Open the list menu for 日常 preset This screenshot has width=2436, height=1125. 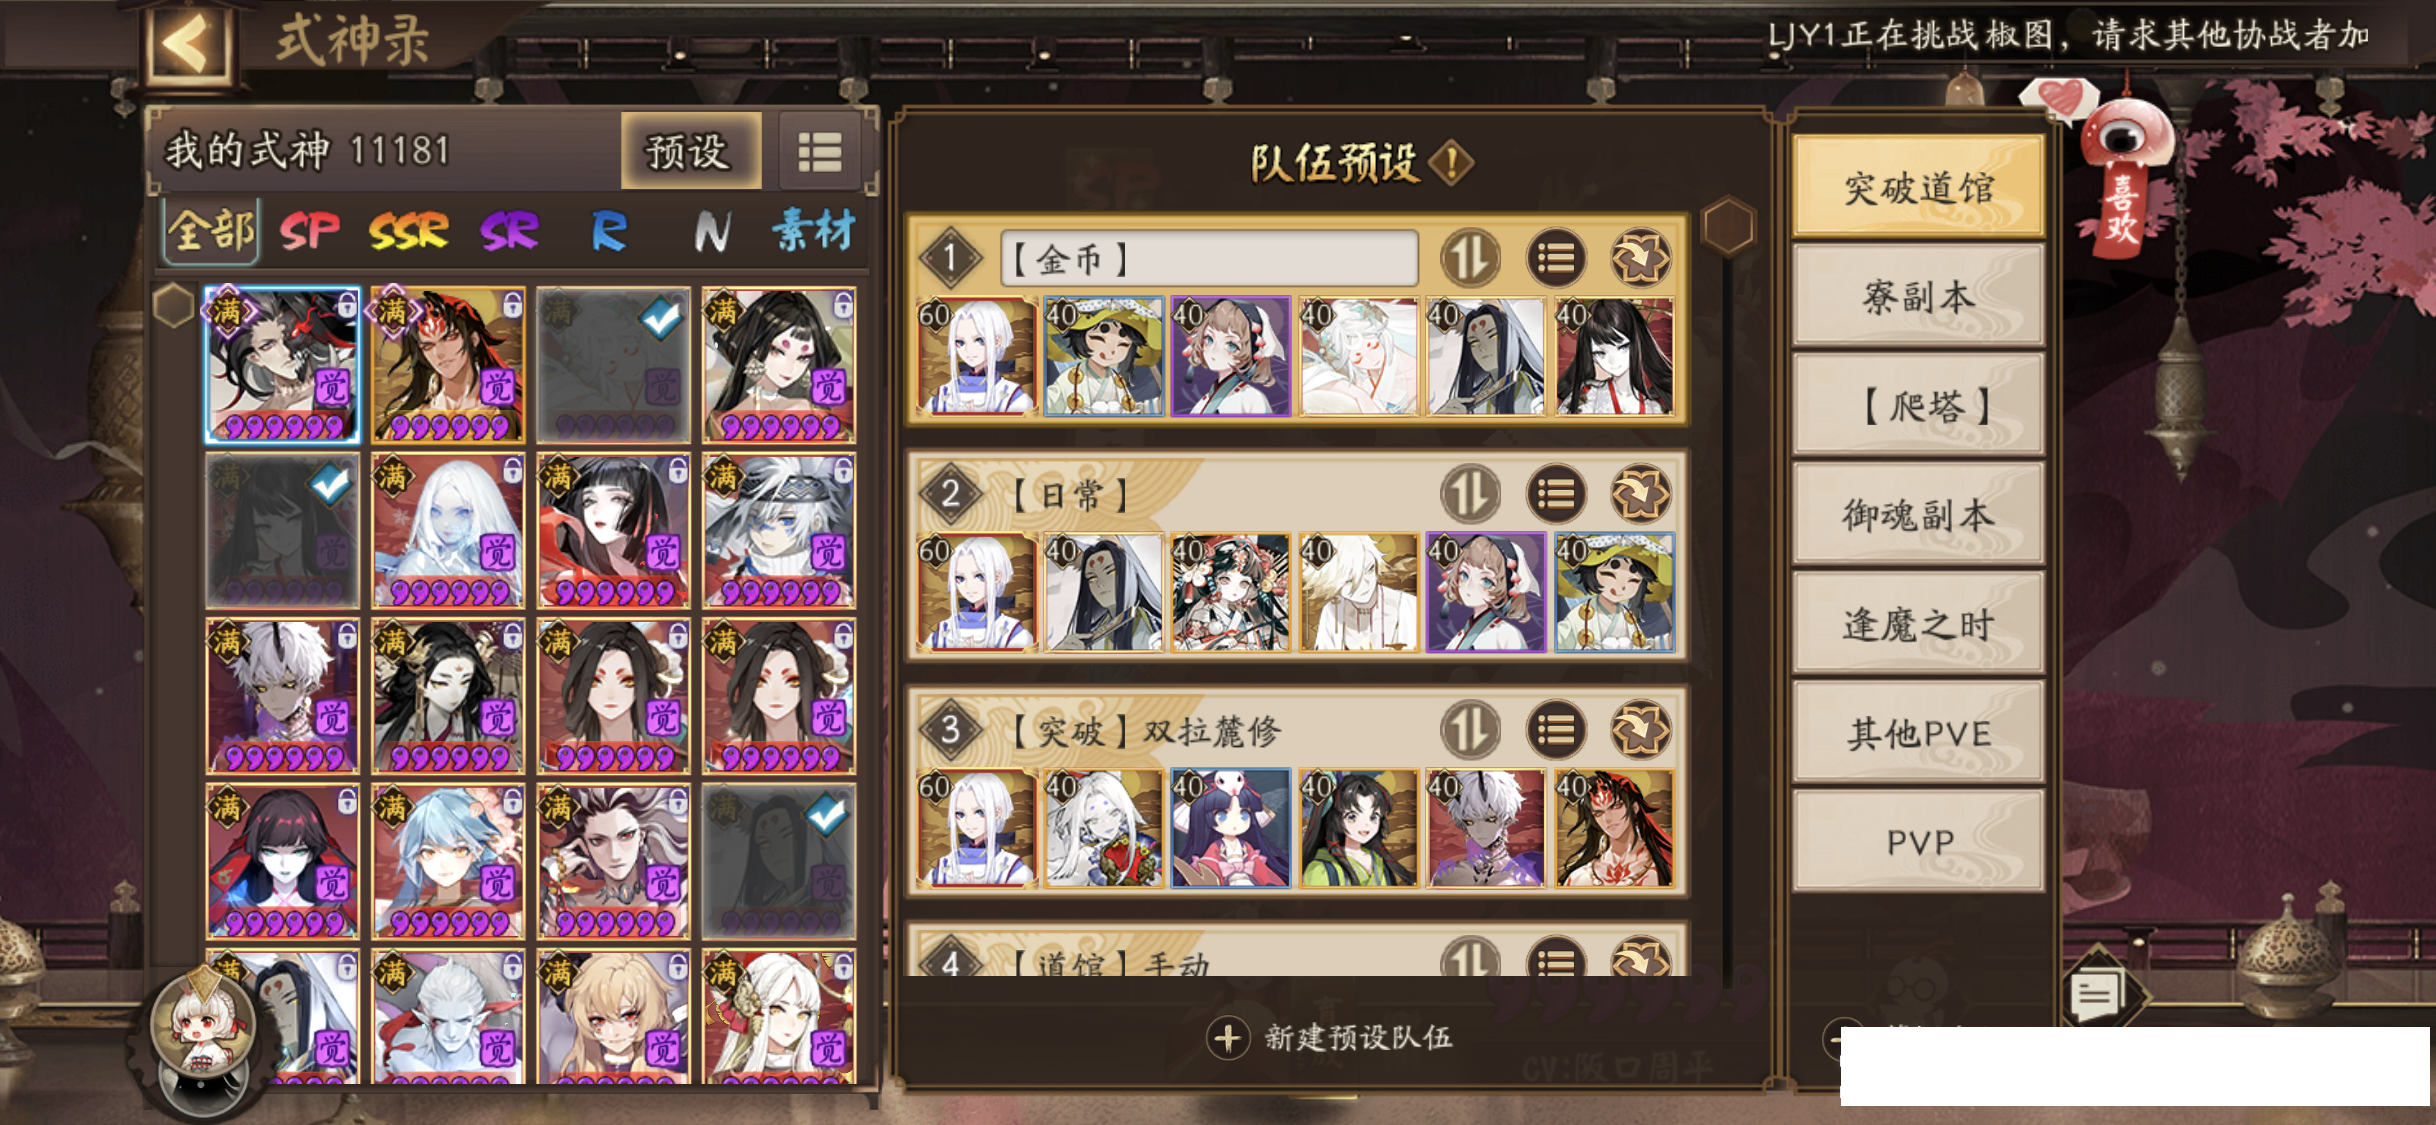pos(1555,495)
